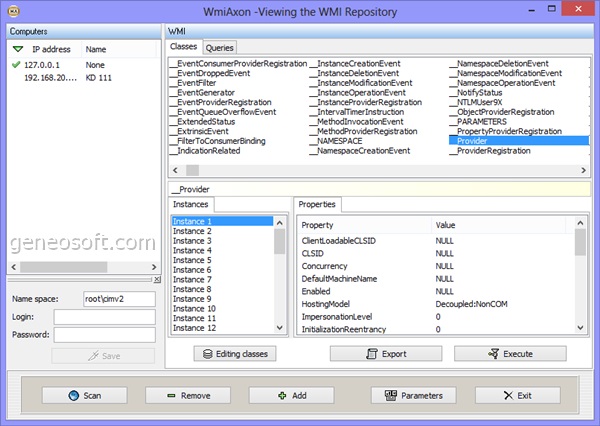Select the __EventFilter class

point(193,83)
